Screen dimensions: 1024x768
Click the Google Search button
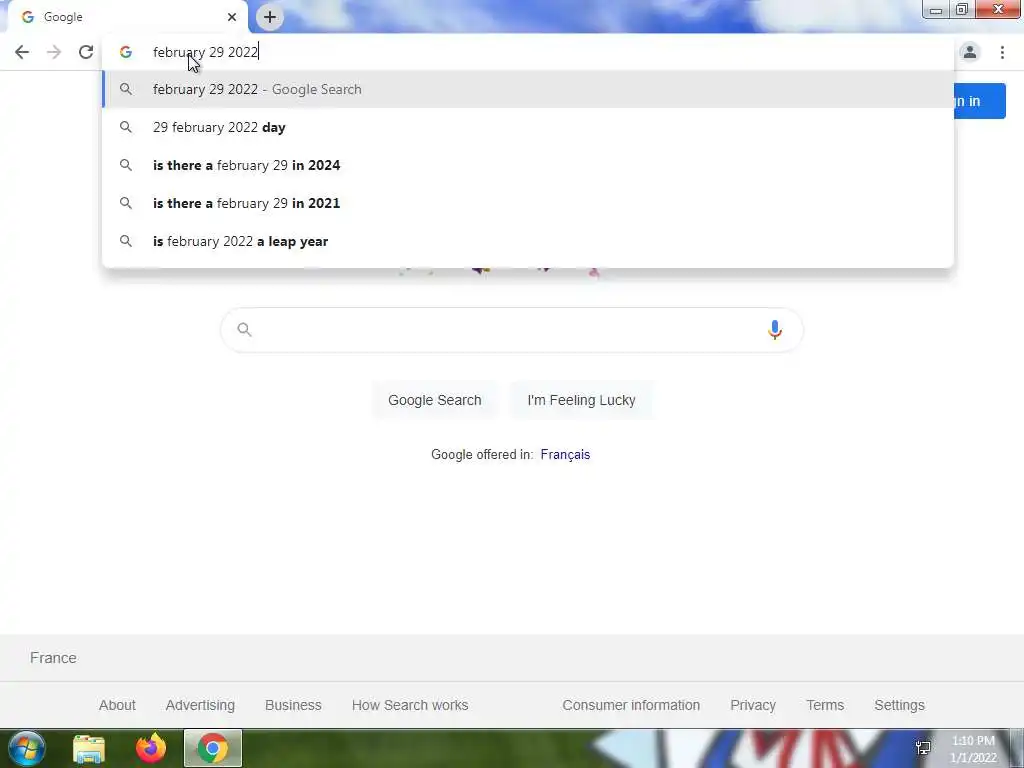435,400
